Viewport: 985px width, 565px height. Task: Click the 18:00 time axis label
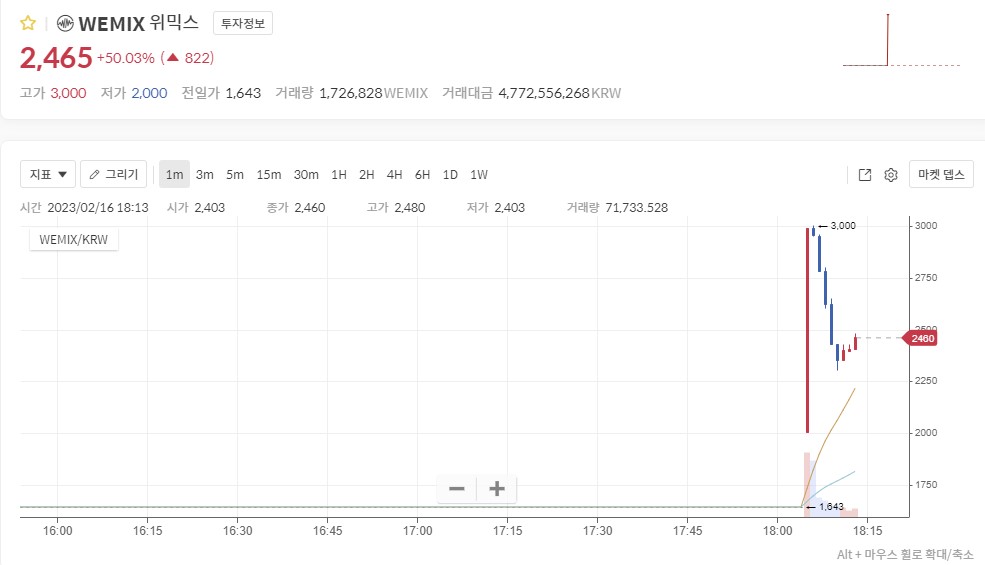(778, 530)
